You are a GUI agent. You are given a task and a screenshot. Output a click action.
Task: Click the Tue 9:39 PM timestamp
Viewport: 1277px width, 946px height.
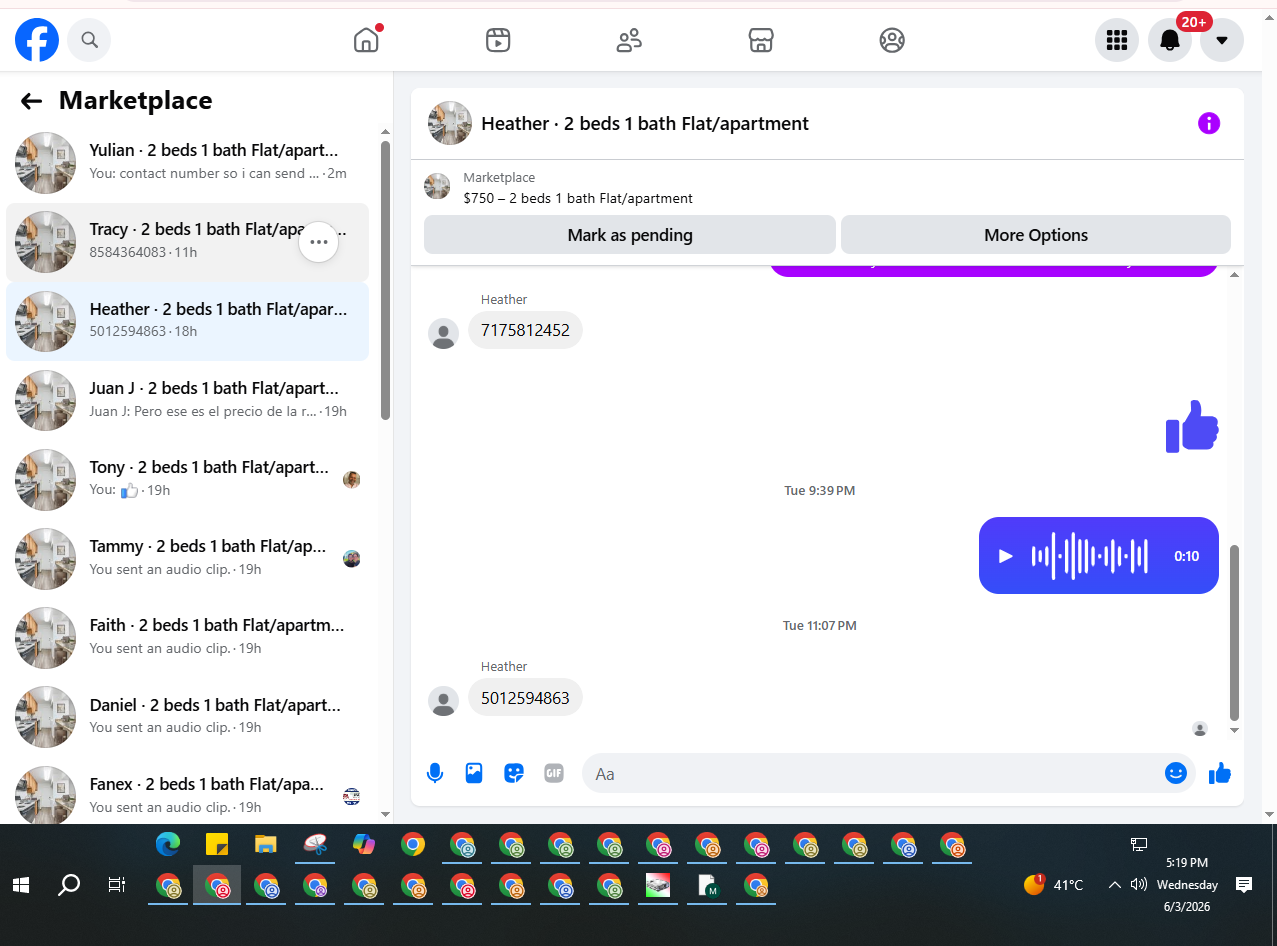tap(819, 491)
